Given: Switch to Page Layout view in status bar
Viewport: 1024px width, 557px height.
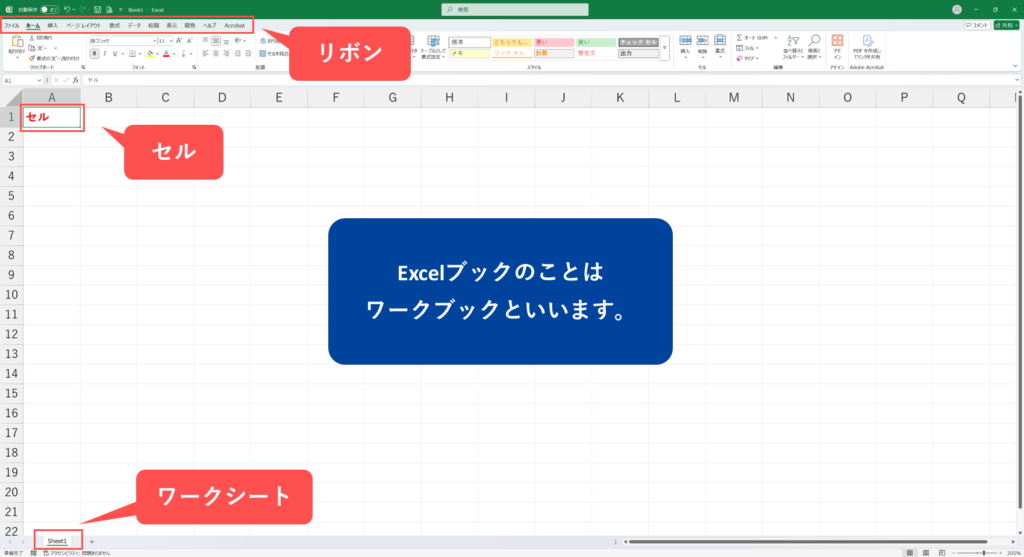Looking at the screenshot, I should click(x=925, y=552).
